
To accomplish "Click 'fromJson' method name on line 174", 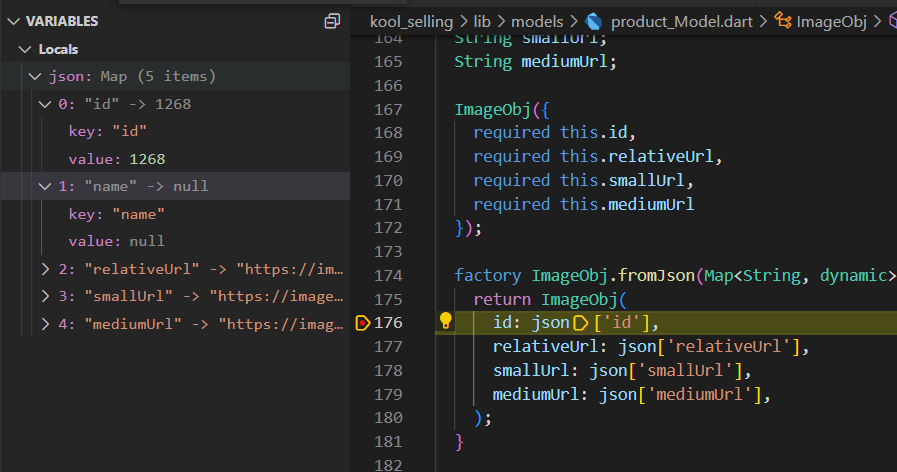I will pos(656,275).
